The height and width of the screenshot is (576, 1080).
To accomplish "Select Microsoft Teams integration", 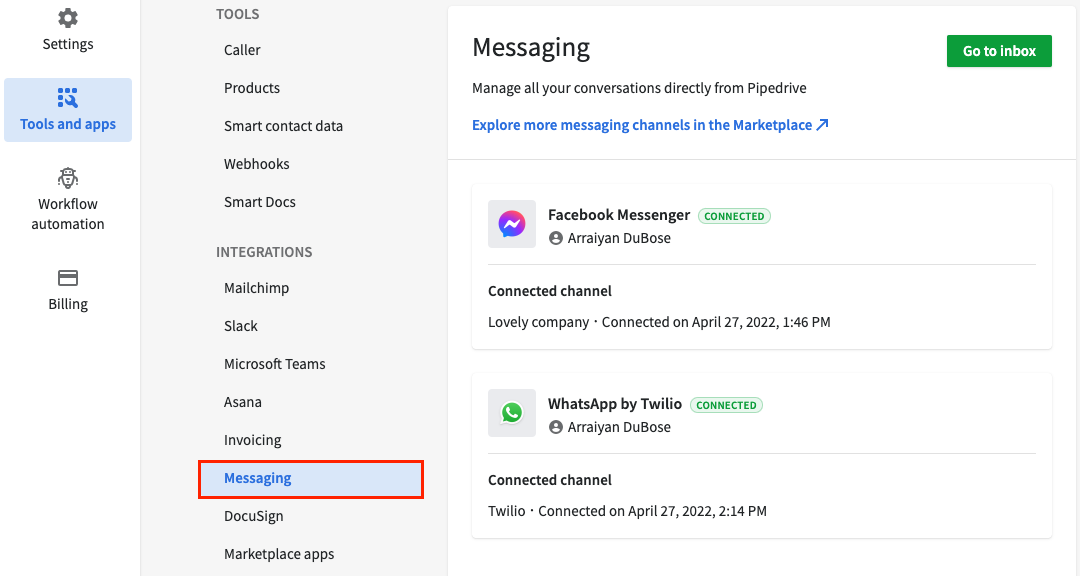I will [x=274, y=363].
